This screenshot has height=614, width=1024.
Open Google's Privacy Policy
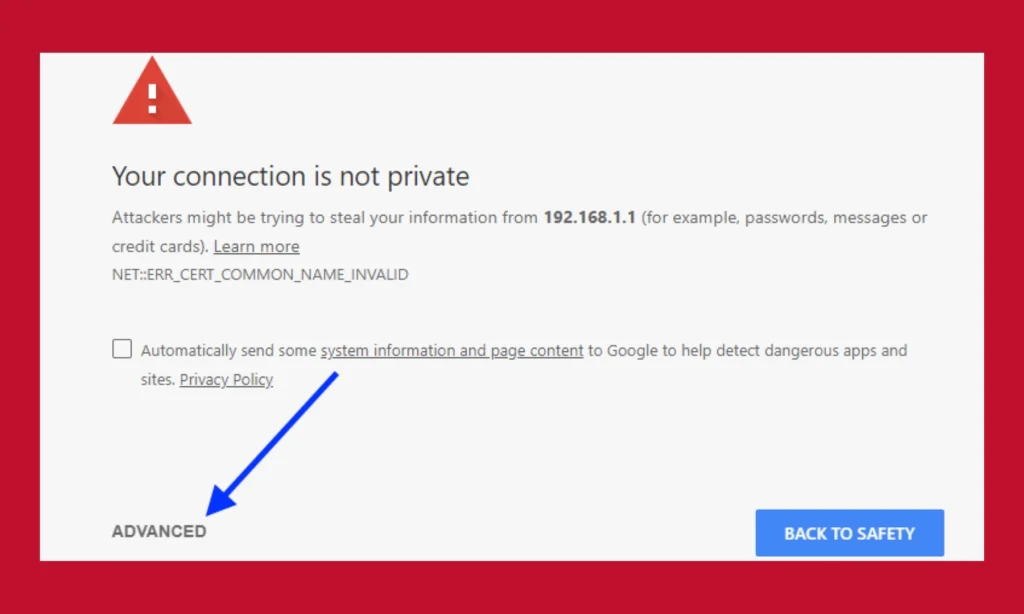226,379
